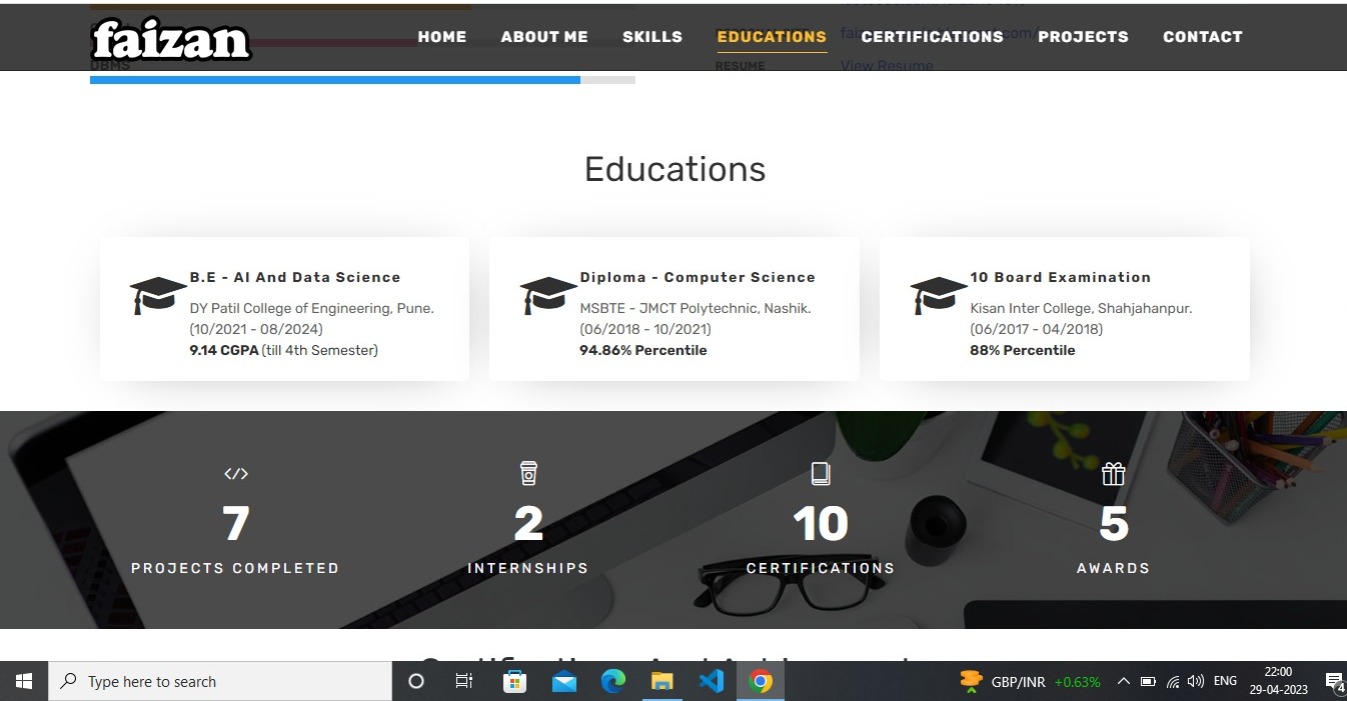Click the jar icon above Internships
Screen dimensions: 1347x701
(528, 473)
